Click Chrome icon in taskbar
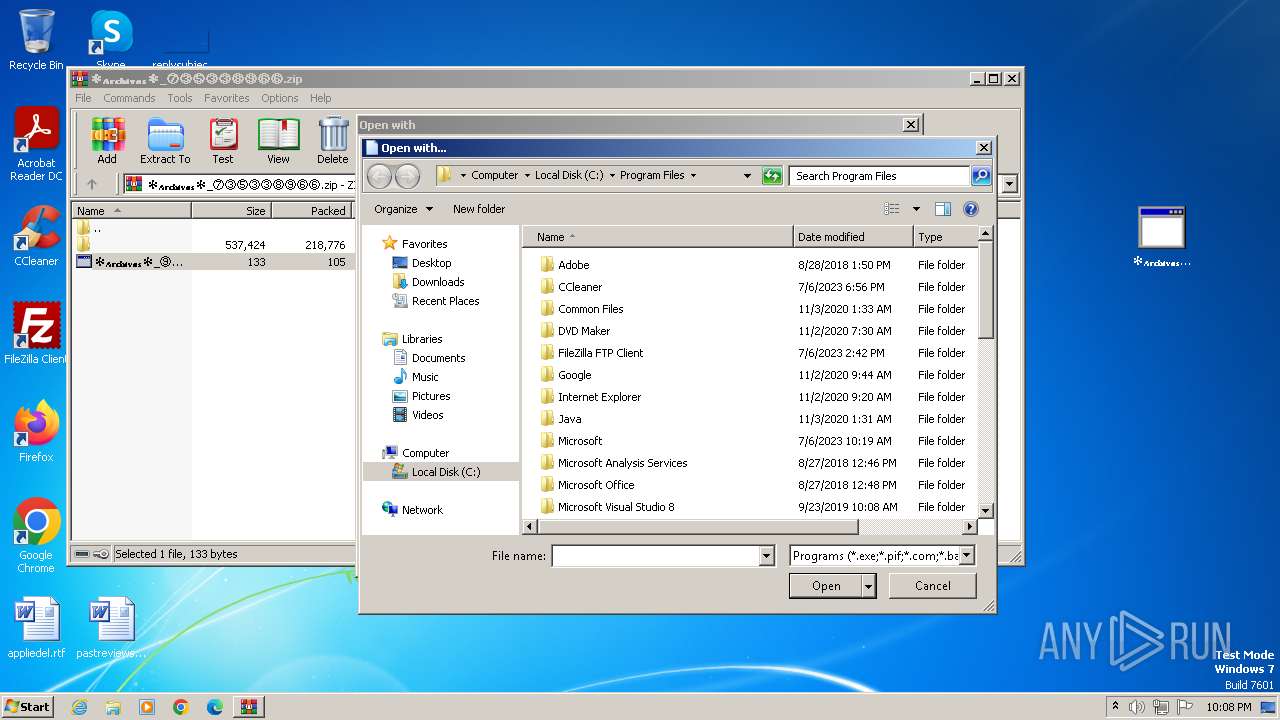 coord(181,706)
